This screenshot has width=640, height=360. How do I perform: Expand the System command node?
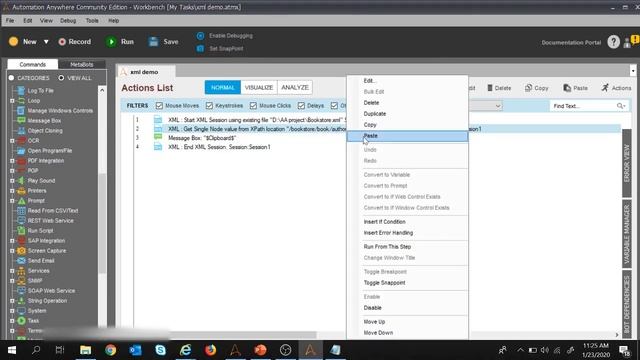pyautogui.click(x=12, y=311)
